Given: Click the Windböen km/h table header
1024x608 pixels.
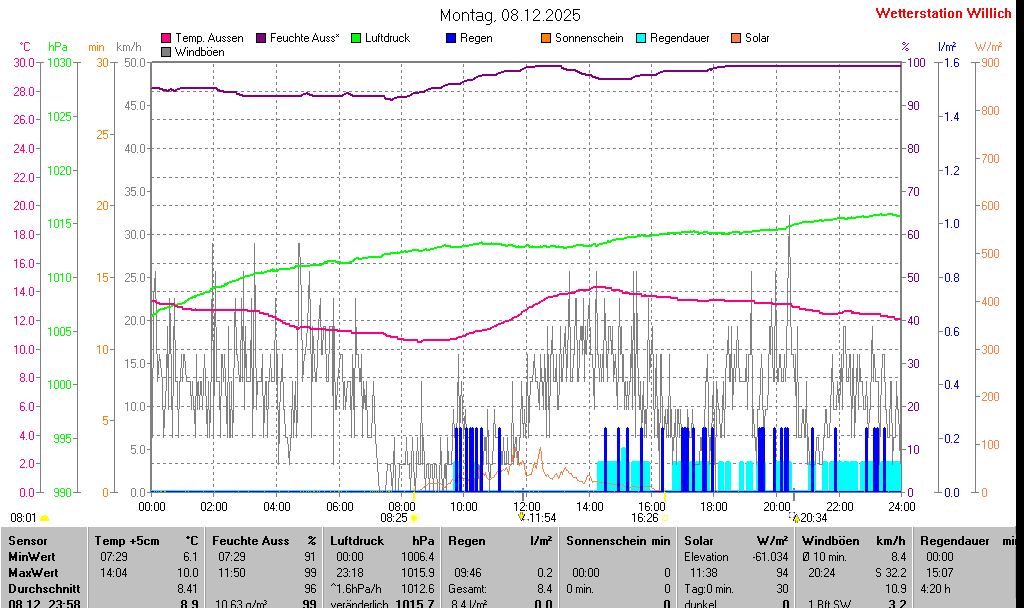Looking at the screenshot, I should [x=853, y=540].
